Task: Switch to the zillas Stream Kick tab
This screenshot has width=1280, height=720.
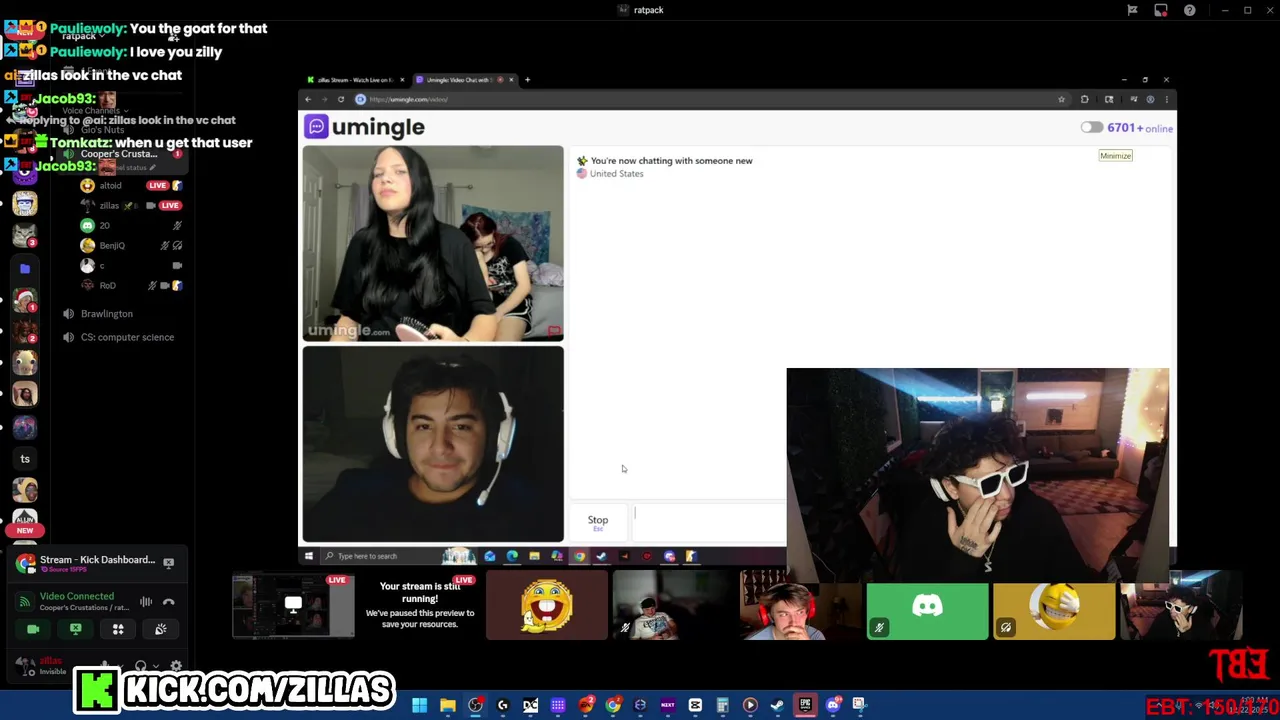Action: [355, 80]
